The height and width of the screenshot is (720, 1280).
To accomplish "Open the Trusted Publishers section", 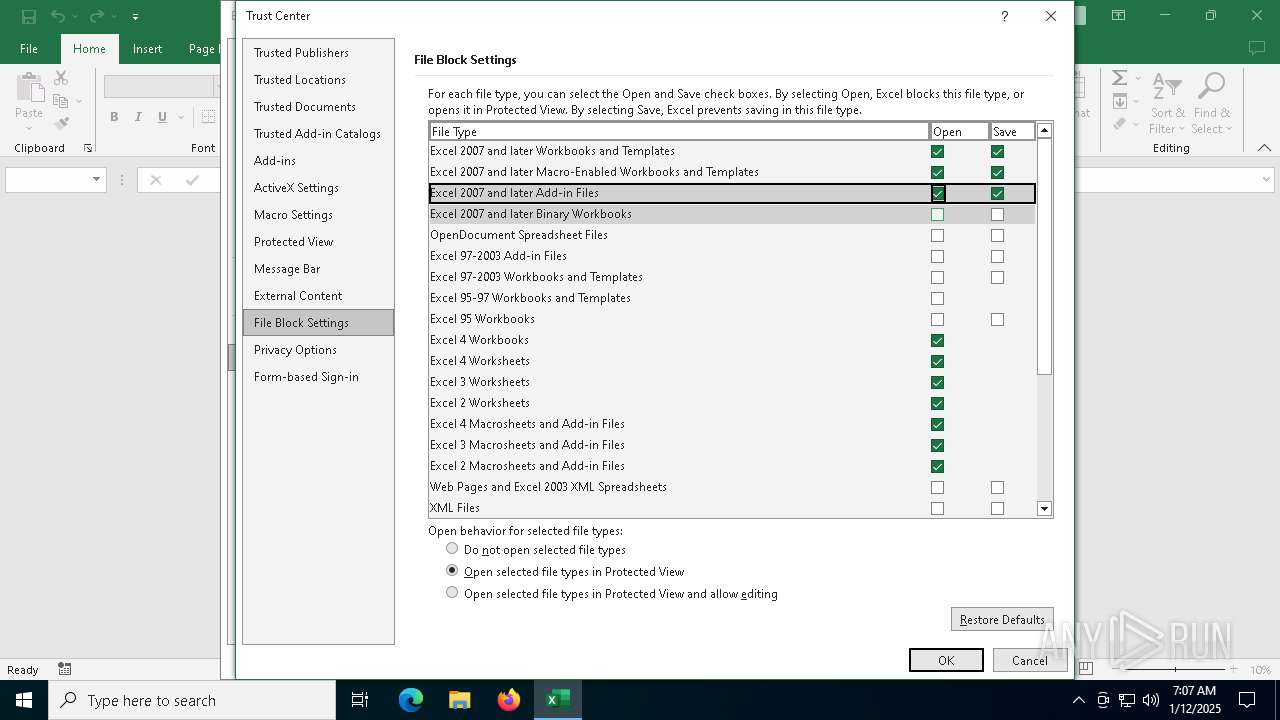I will point(318,53).
